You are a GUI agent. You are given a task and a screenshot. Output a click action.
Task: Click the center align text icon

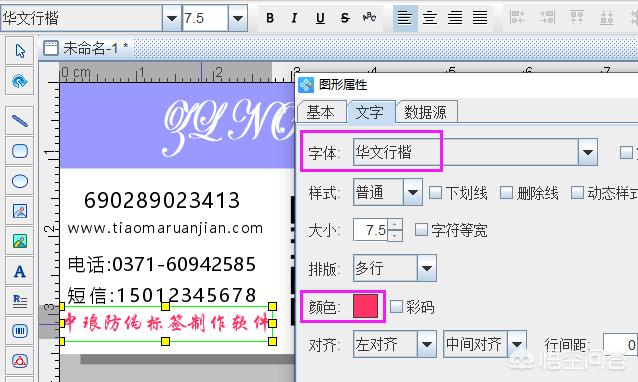430,18
